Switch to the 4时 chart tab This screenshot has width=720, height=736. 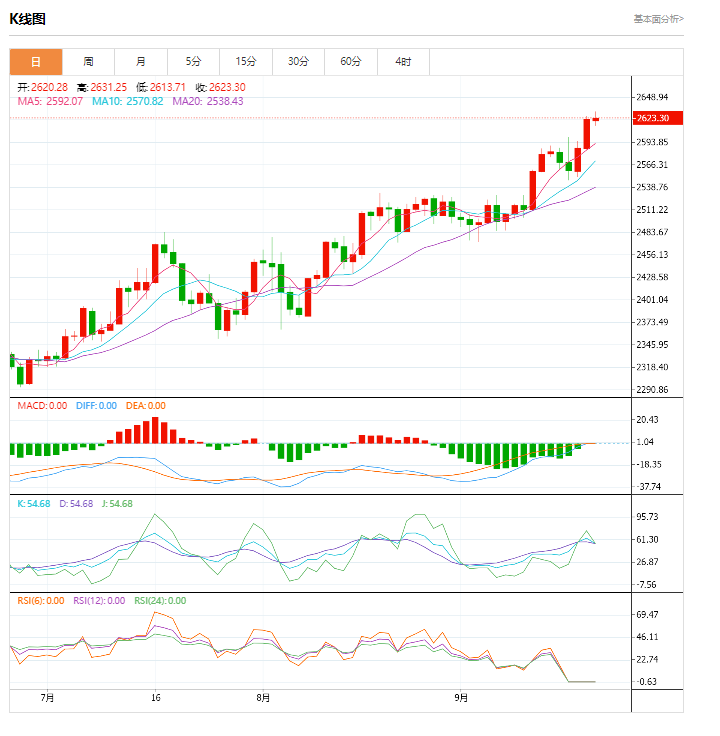point(403,62)
